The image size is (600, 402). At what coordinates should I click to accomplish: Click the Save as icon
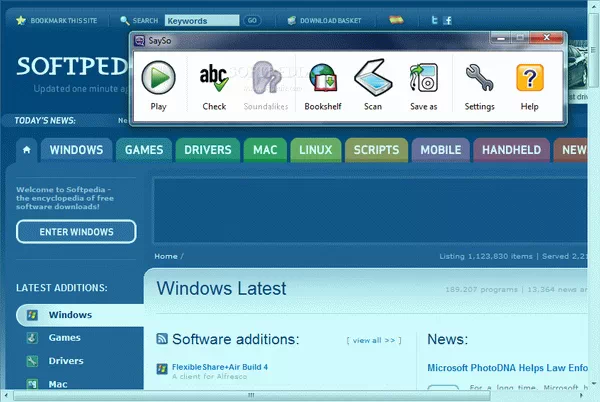423,84
